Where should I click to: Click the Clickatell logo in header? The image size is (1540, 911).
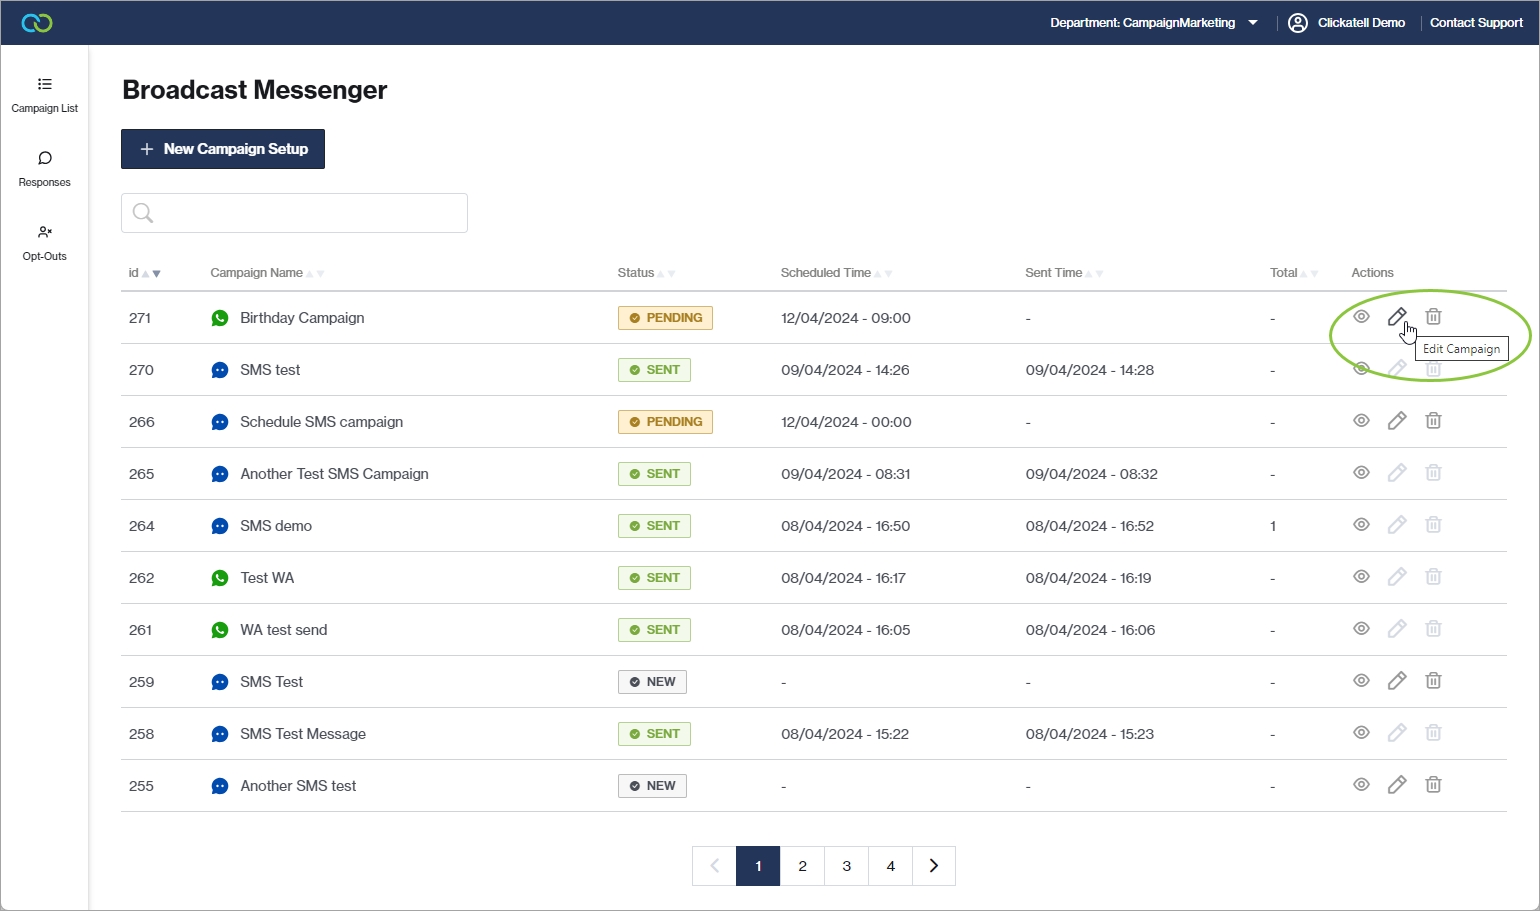point(37,23)
